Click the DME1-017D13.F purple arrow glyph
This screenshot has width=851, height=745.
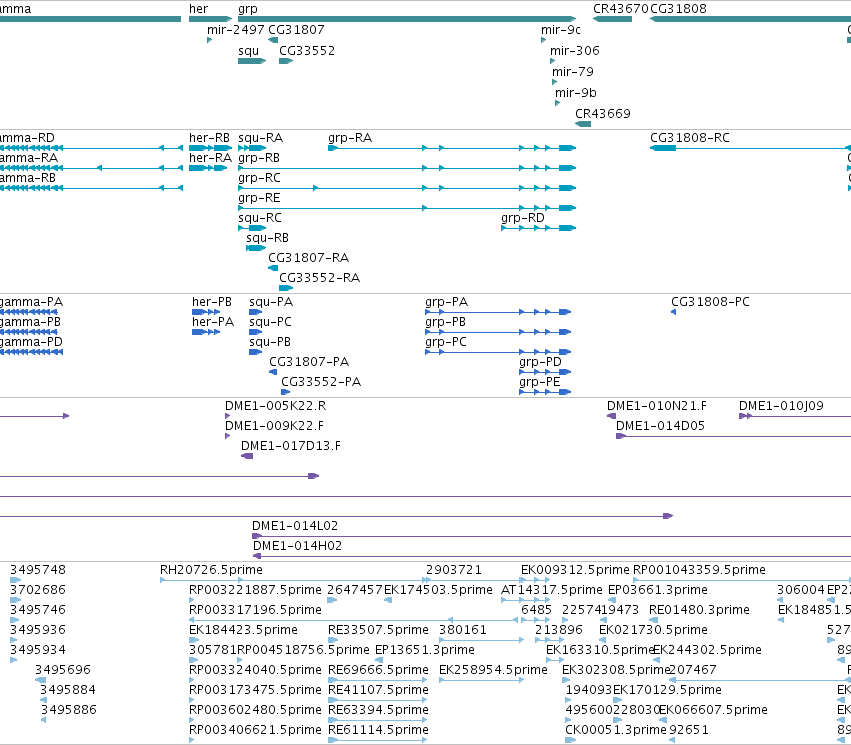[x=246, y=456]
